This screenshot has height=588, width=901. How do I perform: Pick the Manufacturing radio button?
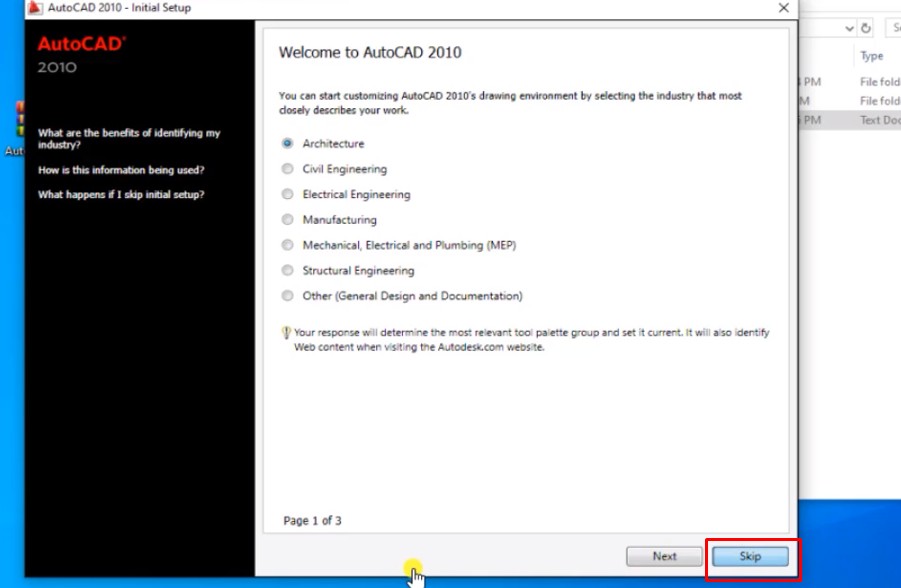pos(288,220)
